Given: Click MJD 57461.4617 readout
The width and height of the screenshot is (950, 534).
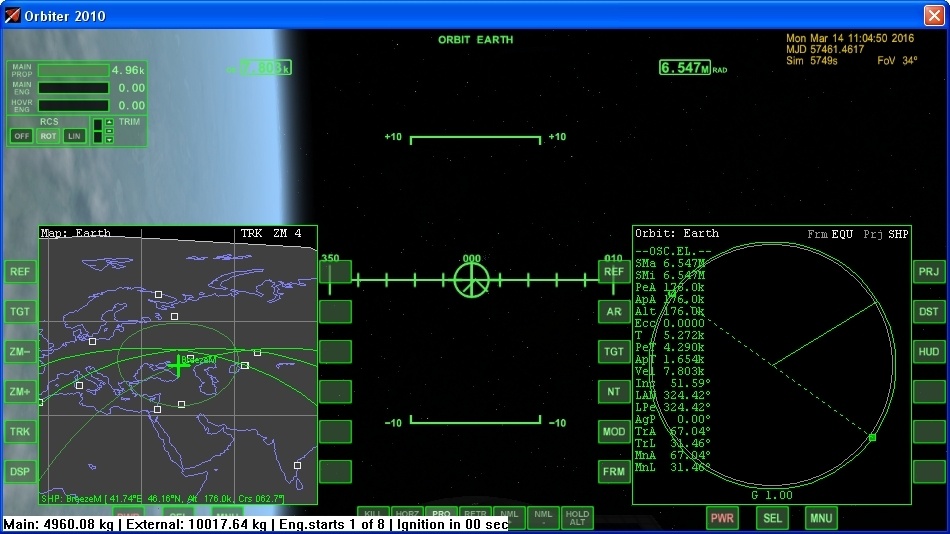Looking at the screenshot, I should (x=825, y=49).
